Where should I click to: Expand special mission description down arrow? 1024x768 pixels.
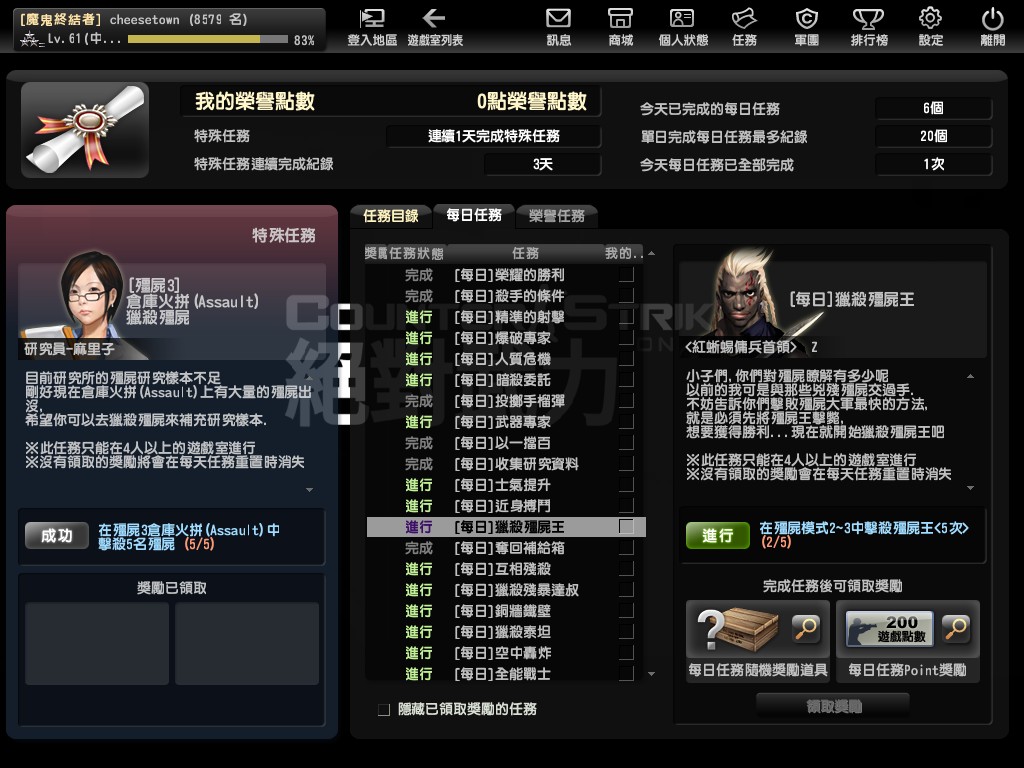[x=310, y=489]
